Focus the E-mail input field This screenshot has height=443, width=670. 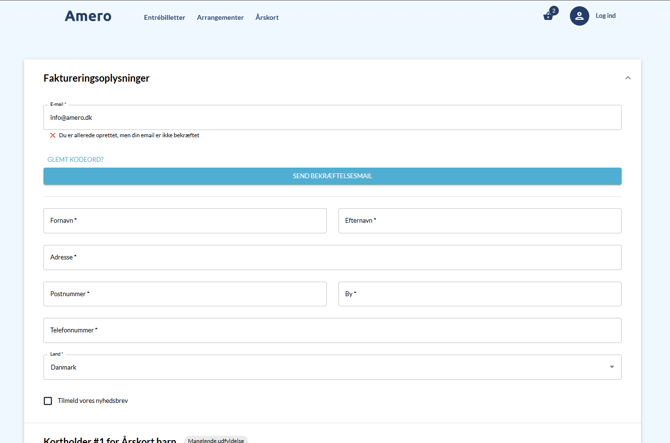[x=332, y=118]
